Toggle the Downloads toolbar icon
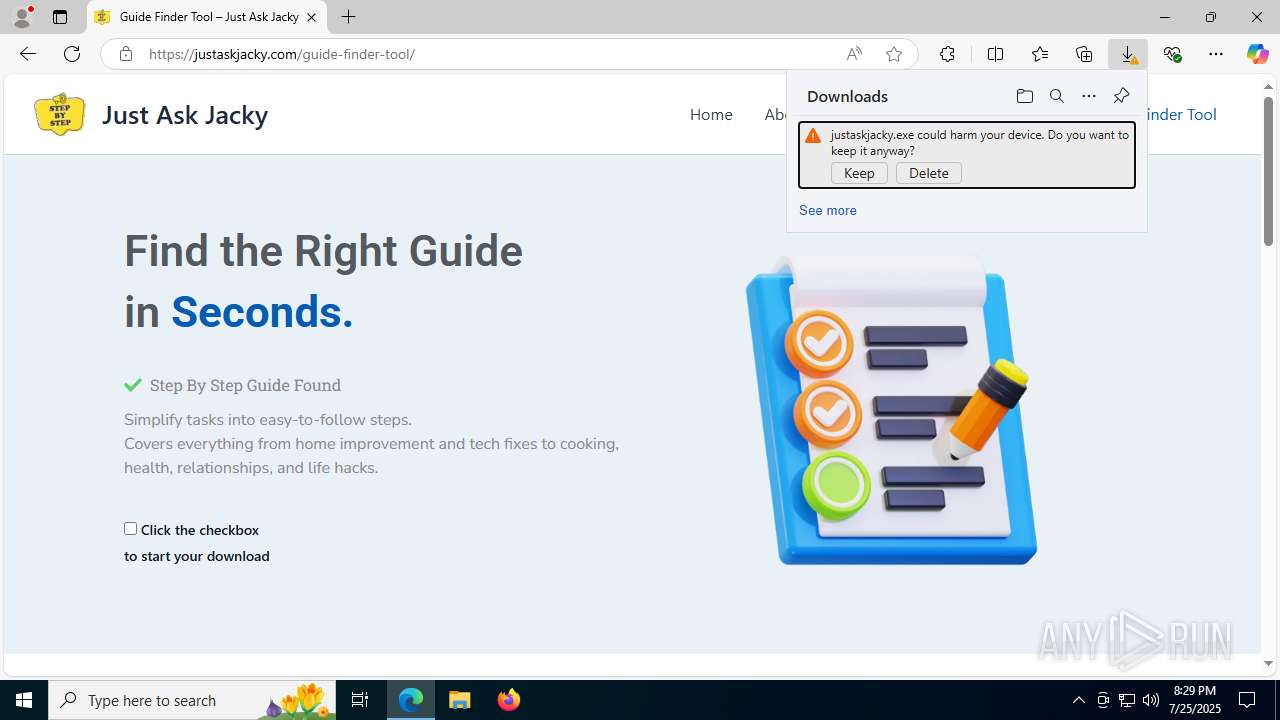The image size is (1280, 720). click(x=1128, y=54)
